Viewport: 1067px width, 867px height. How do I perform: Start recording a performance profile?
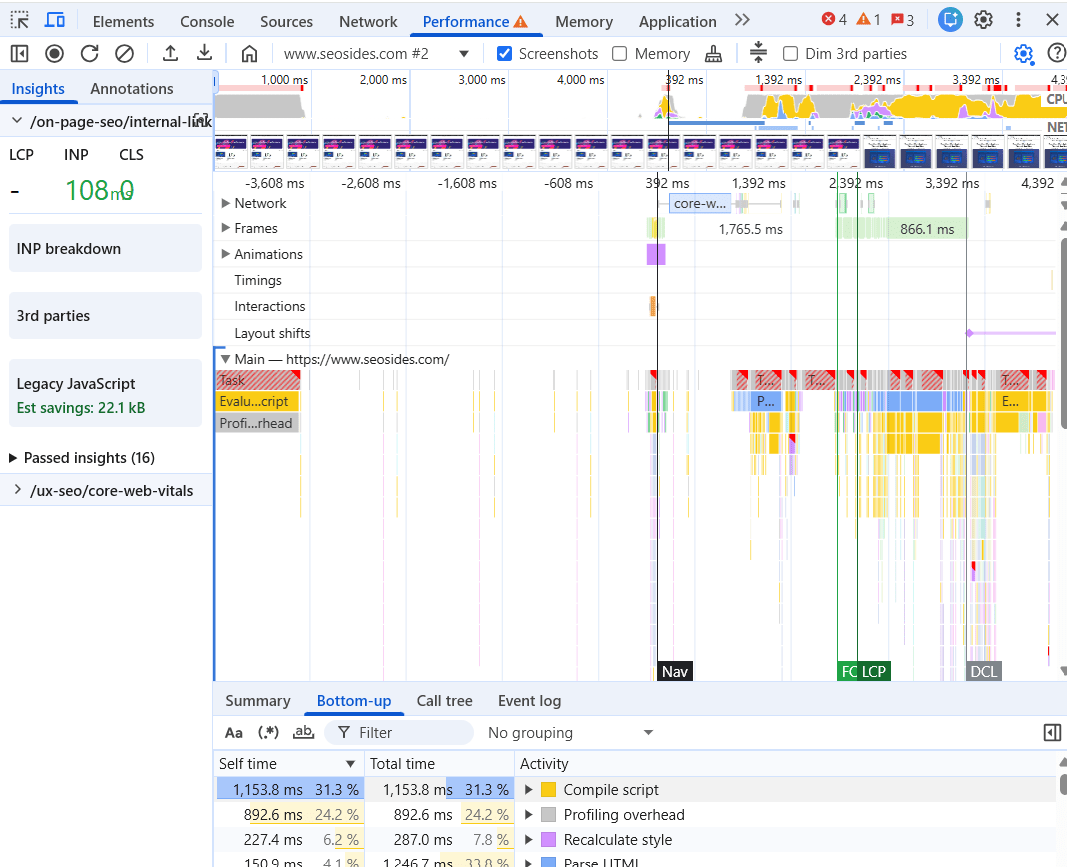click(x=54, y=53)
